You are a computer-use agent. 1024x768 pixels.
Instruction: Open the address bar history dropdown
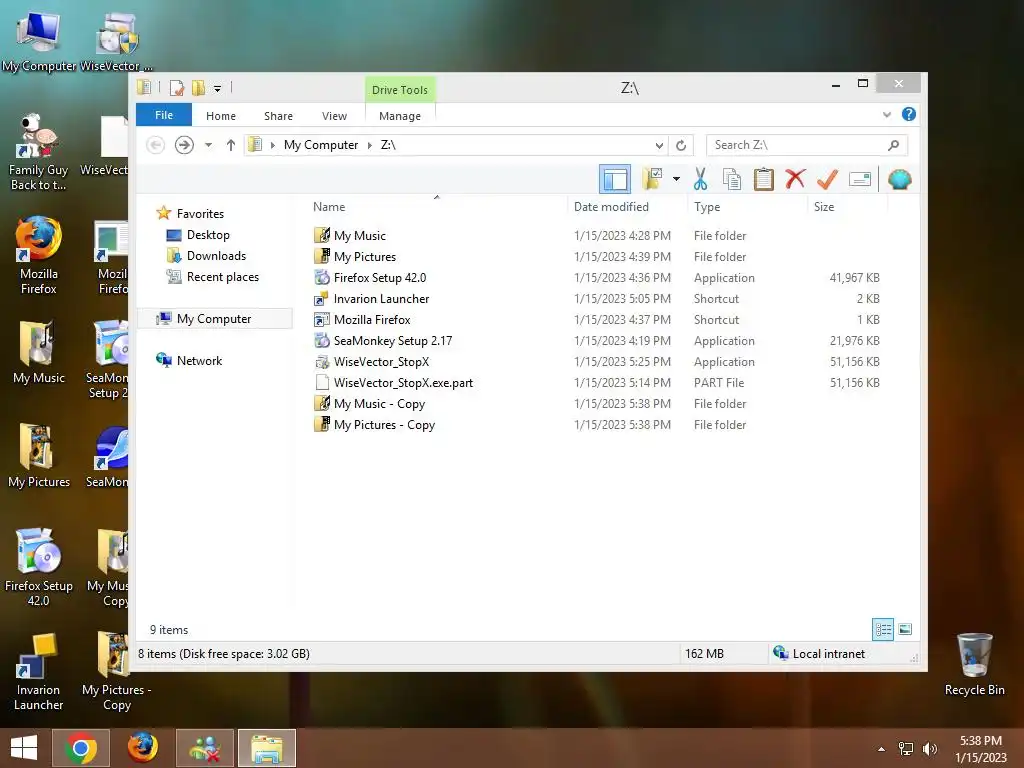tap(659, 145)
